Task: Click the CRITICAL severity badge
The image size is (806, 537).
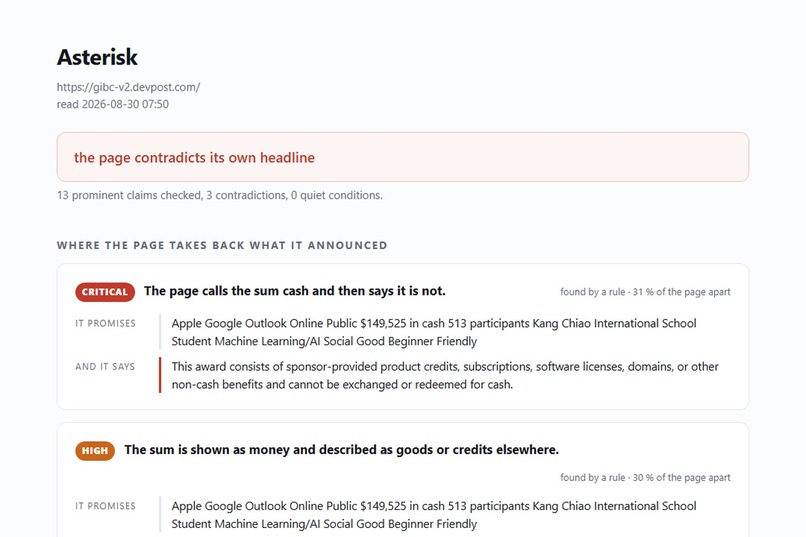Action: click(x=105, y=292)
